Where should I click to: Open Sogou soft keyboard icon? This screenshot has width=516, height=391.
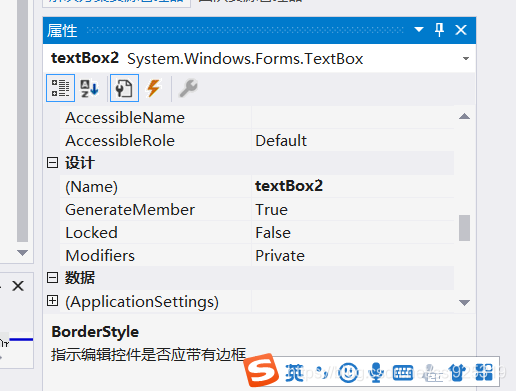pos(403,372)
